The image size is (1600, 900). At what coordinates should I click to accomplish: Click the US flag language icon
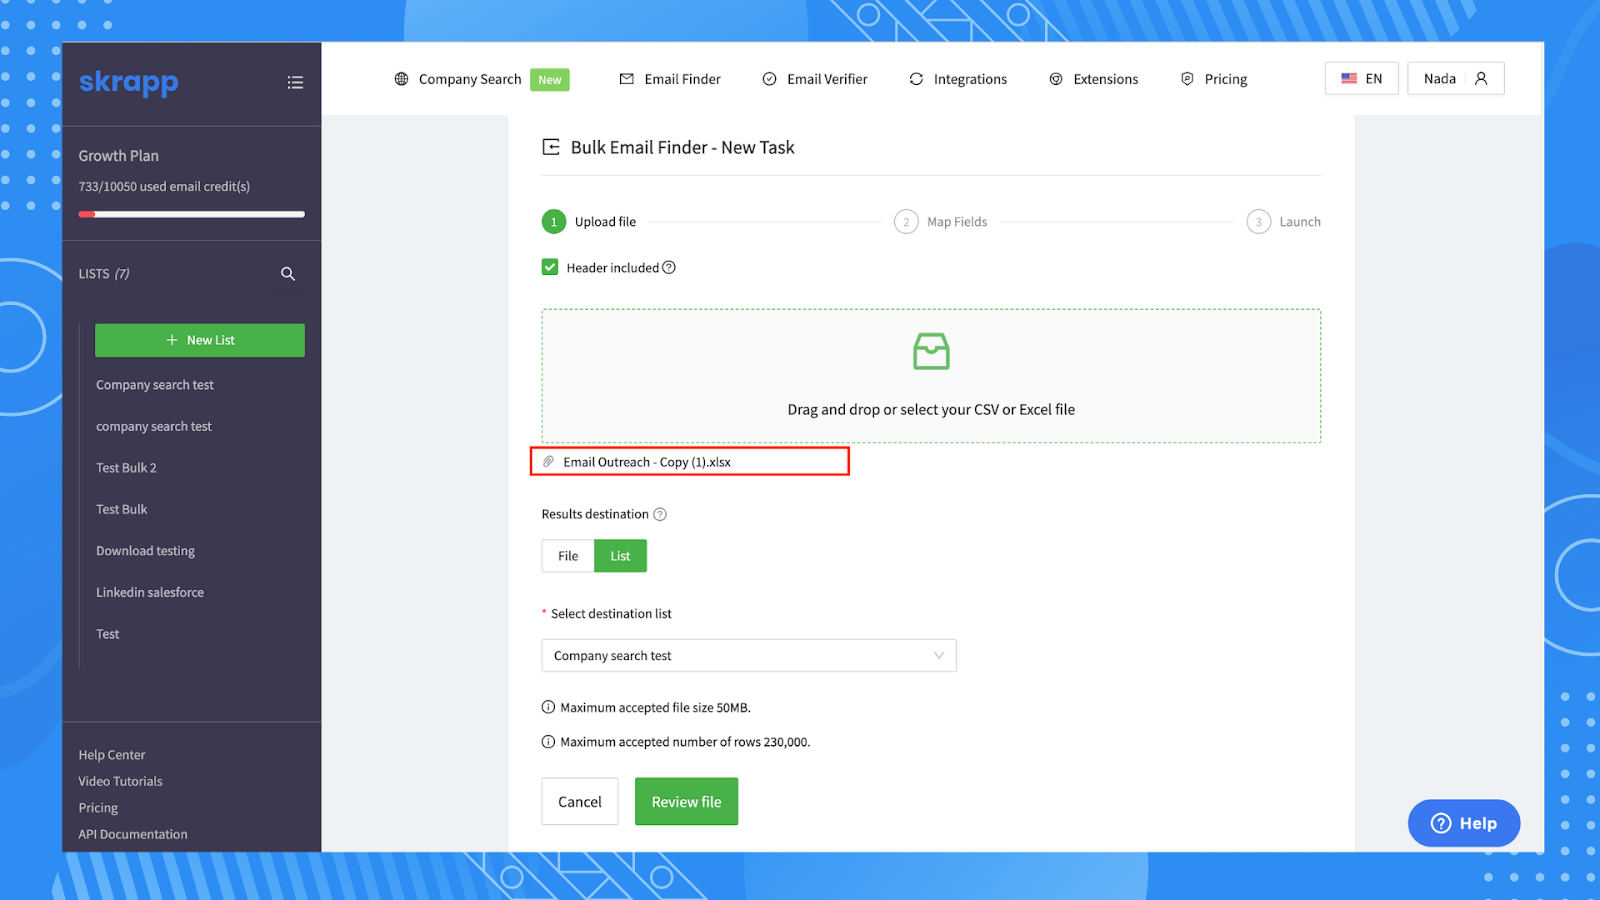(1349, 79)
